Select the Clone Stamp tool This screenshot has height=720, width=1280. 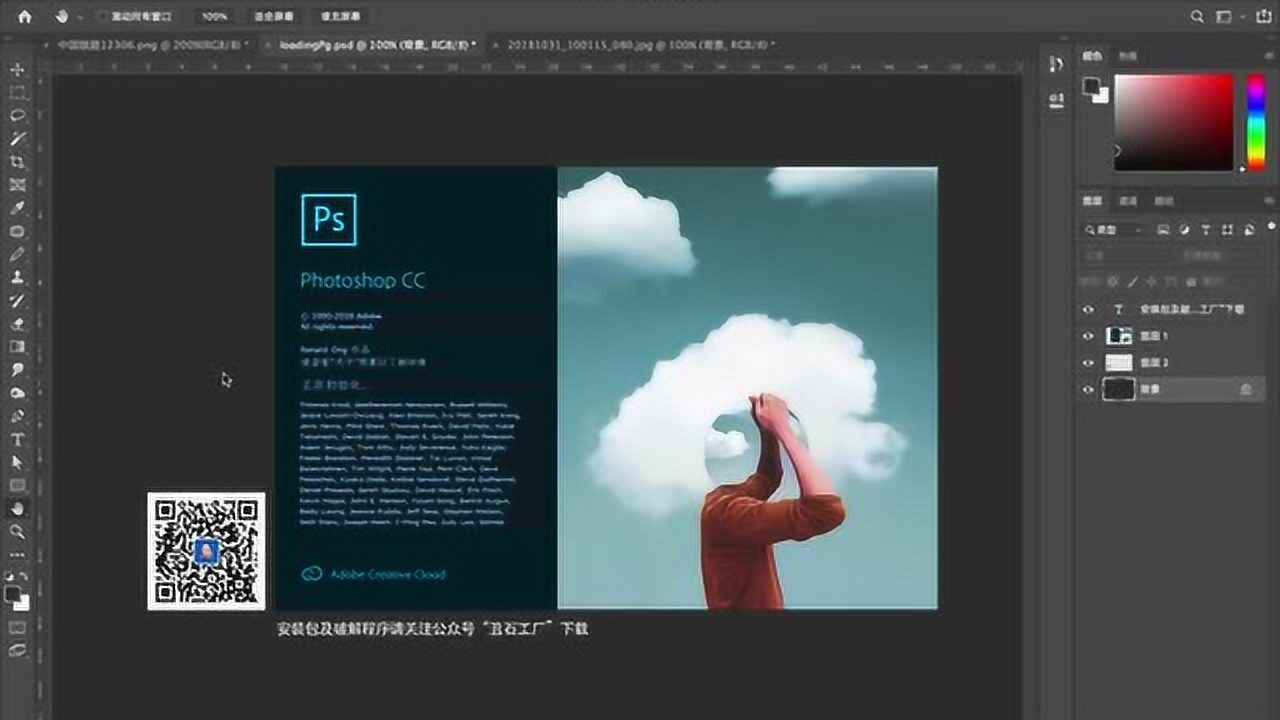pos(17,278)
